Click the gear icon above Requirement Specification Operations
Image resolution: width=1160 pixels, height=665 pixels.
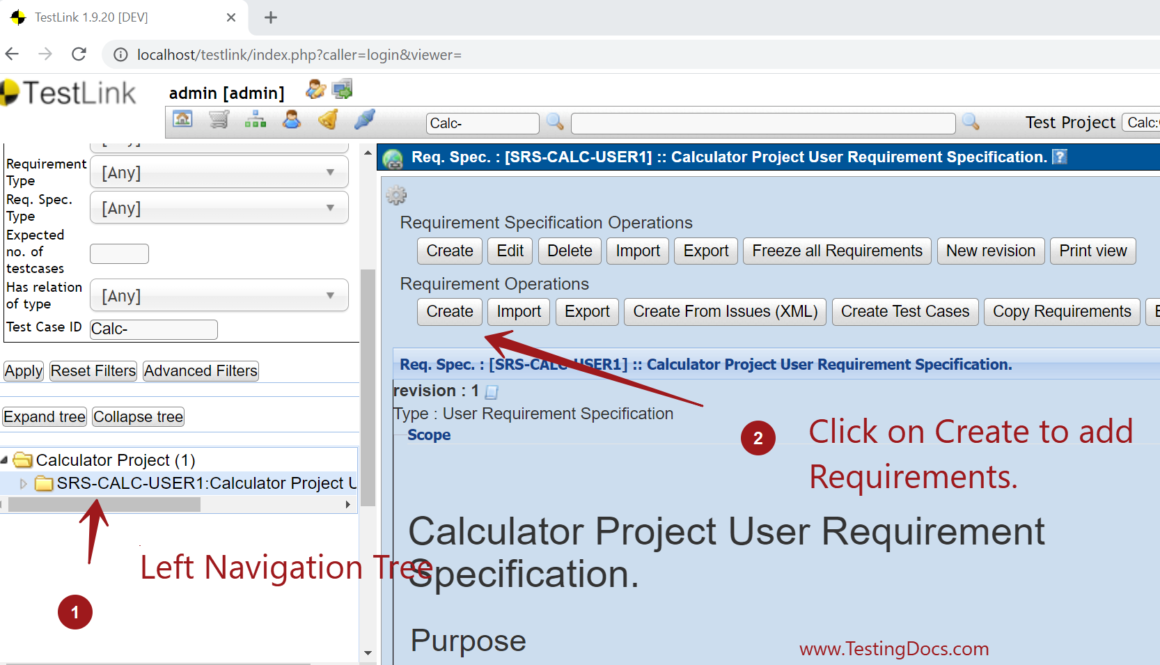[x=396, y=196]
